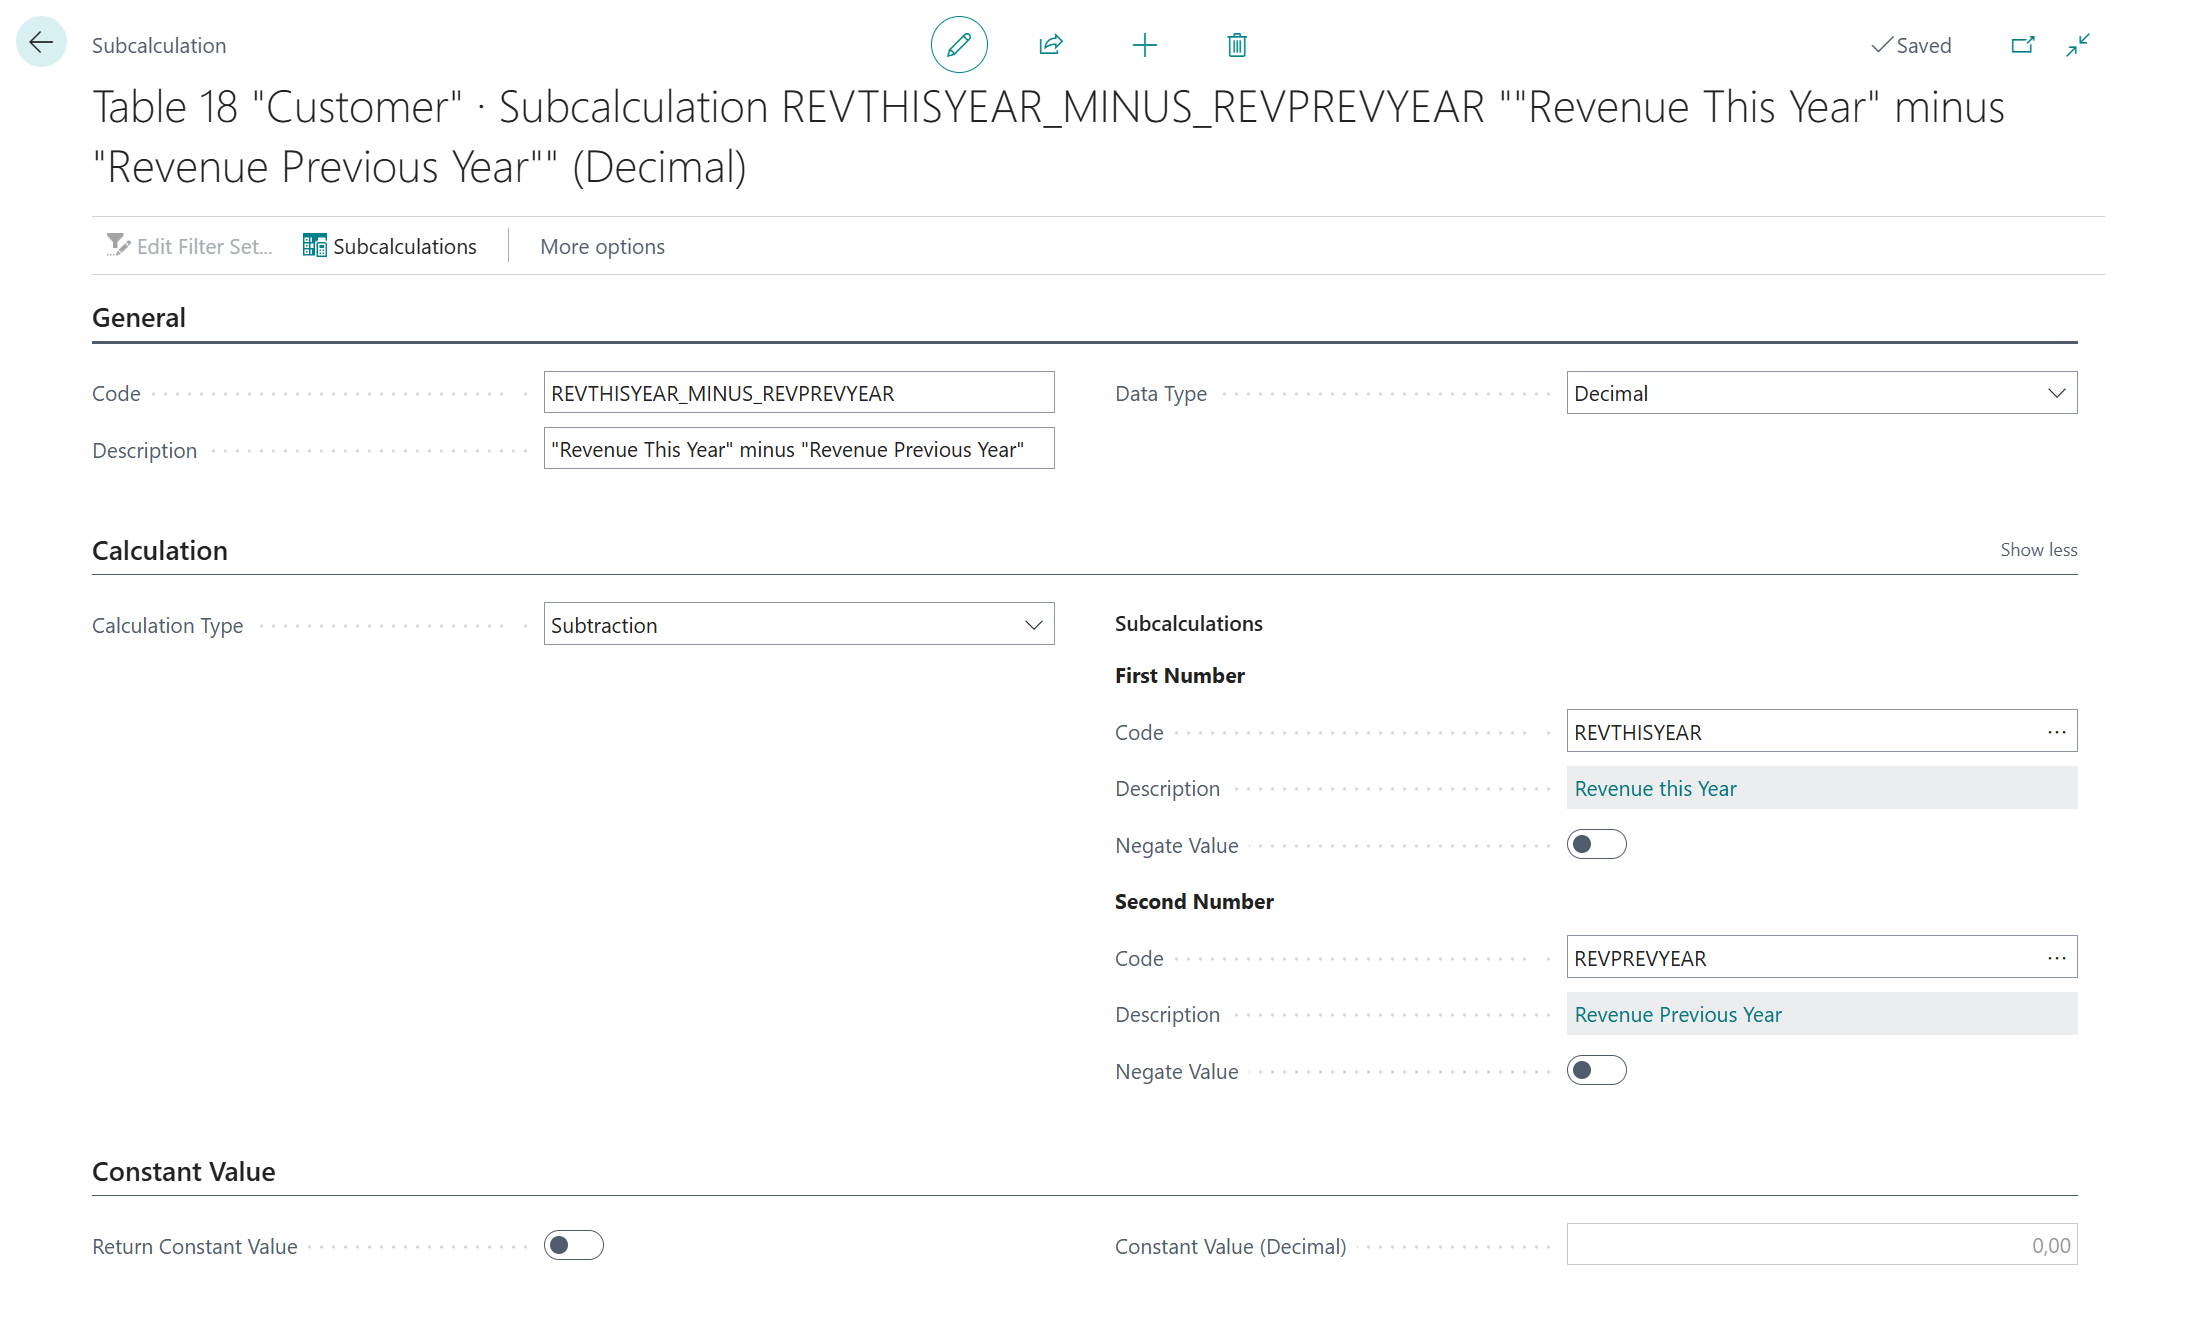
Task: Open lookup for REVPREVYEAR code field
Action: 2056,958
